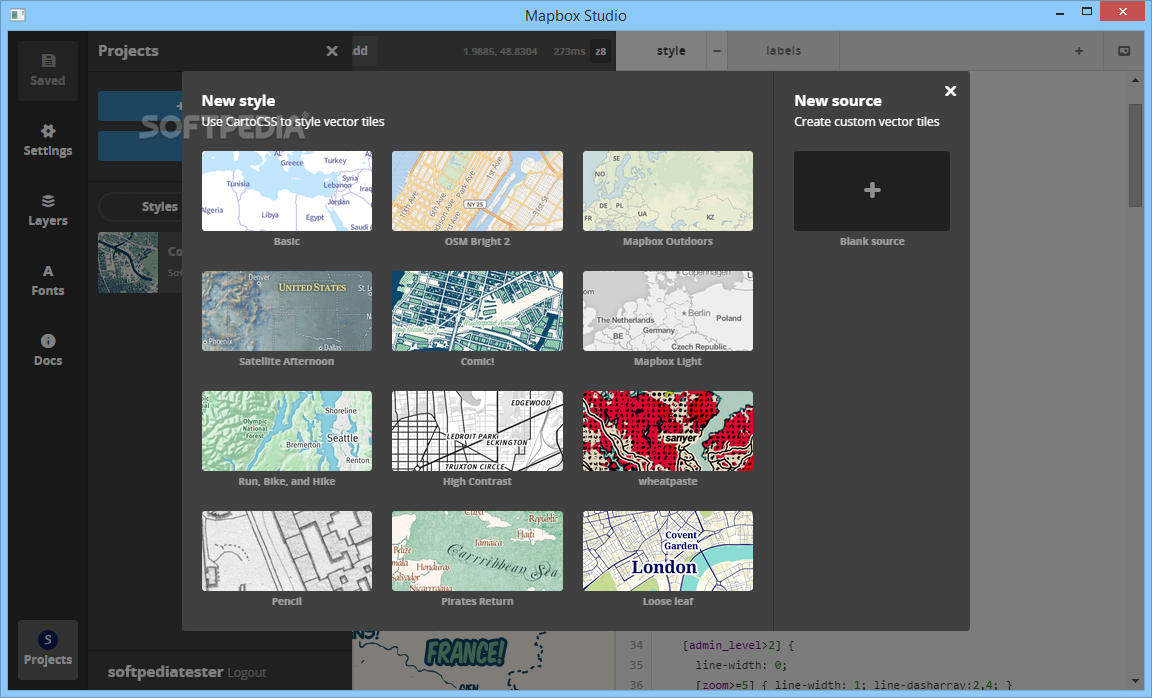This screenshot has width=1152, height=698.
Task: Click the window system menu icon
Action: pos(18,15)
